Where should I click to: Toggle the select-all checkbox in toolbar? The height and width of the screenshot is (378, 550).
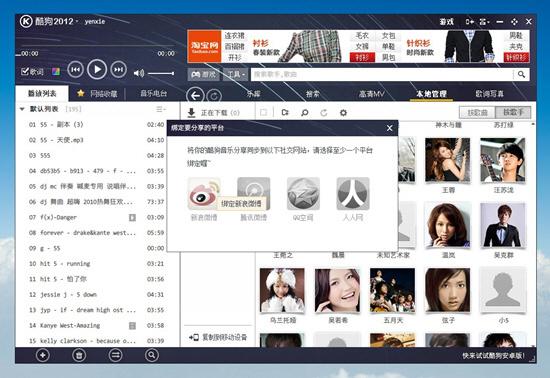263,113
